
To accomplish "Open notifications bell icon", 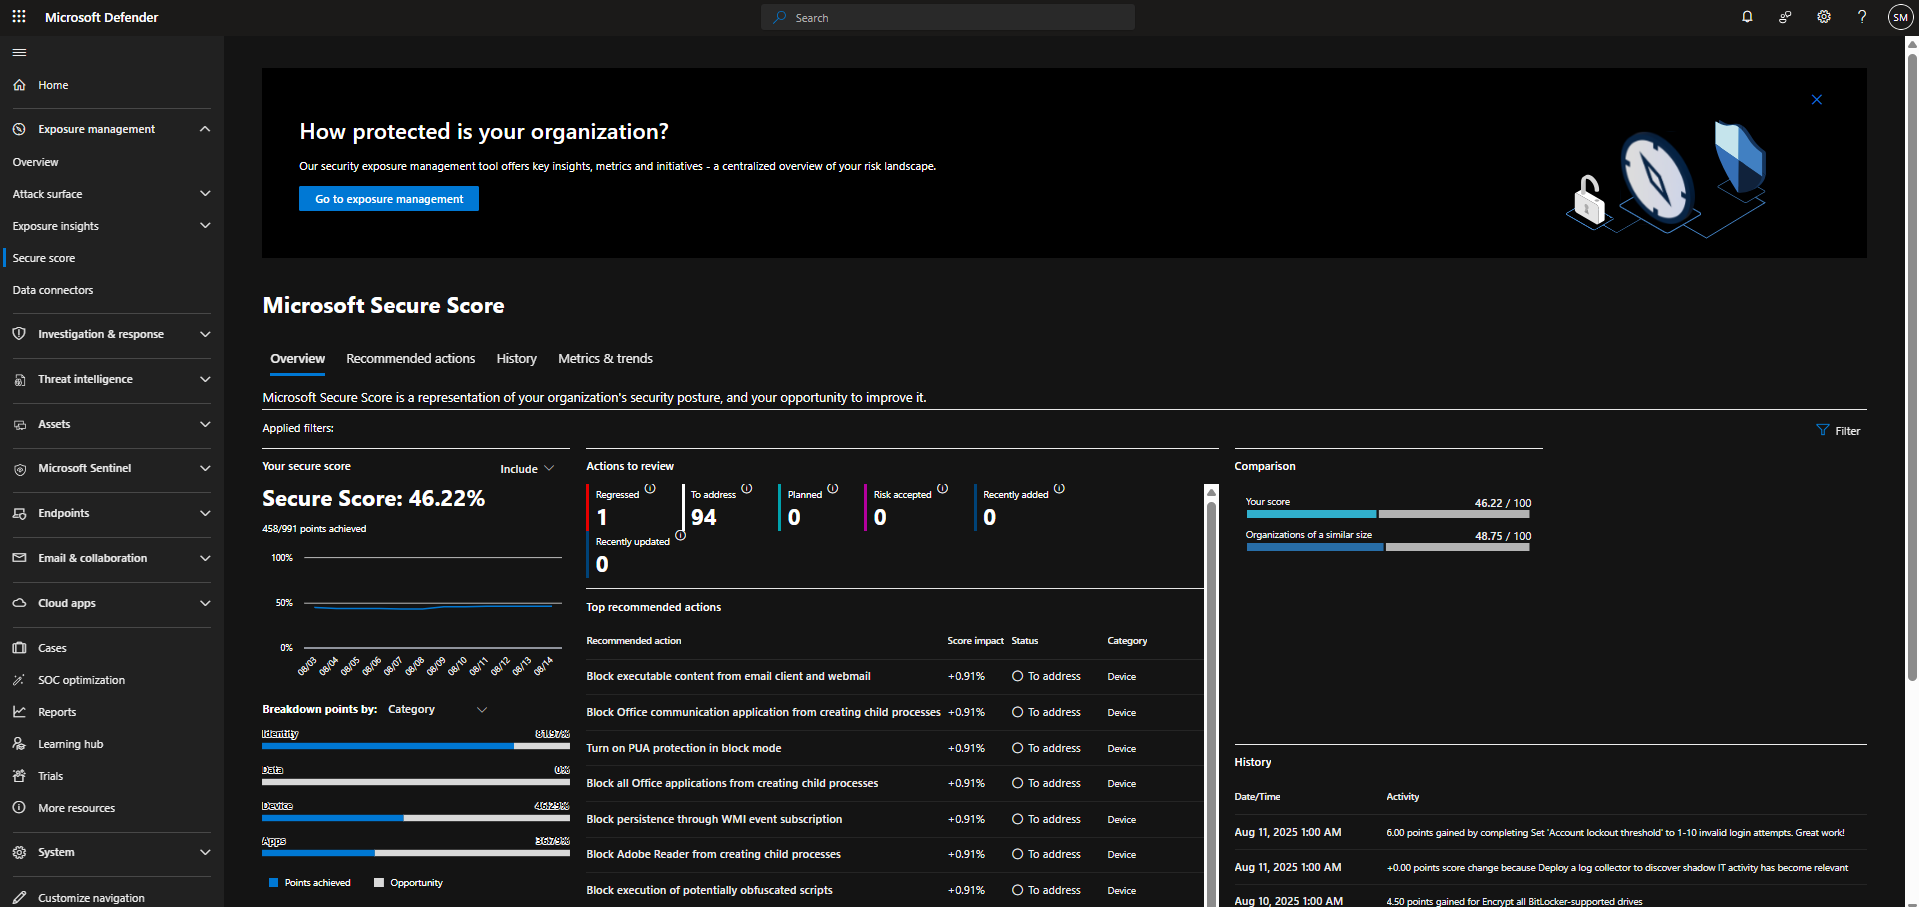I will 1747,17.
